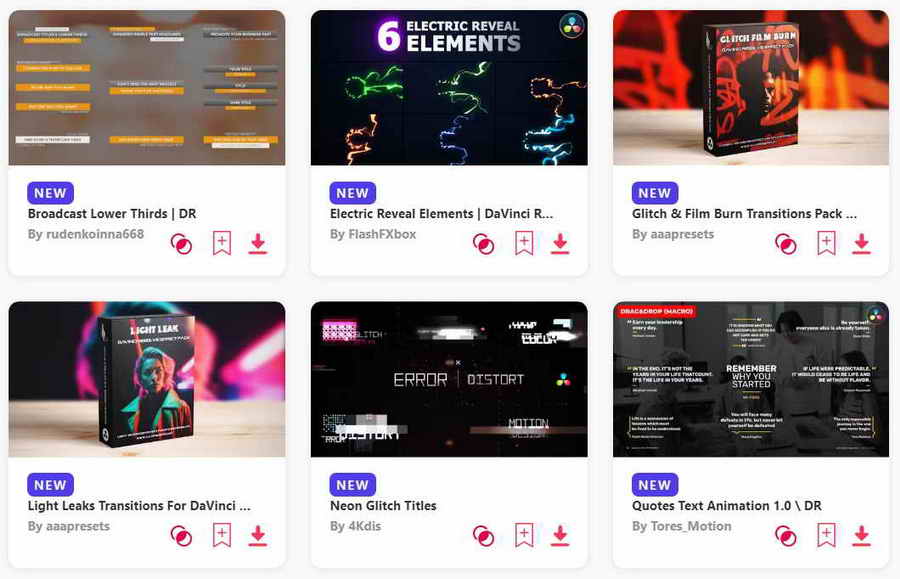
Task: Open the Light Leak box preview thumbnail
Action: [147, 379]
